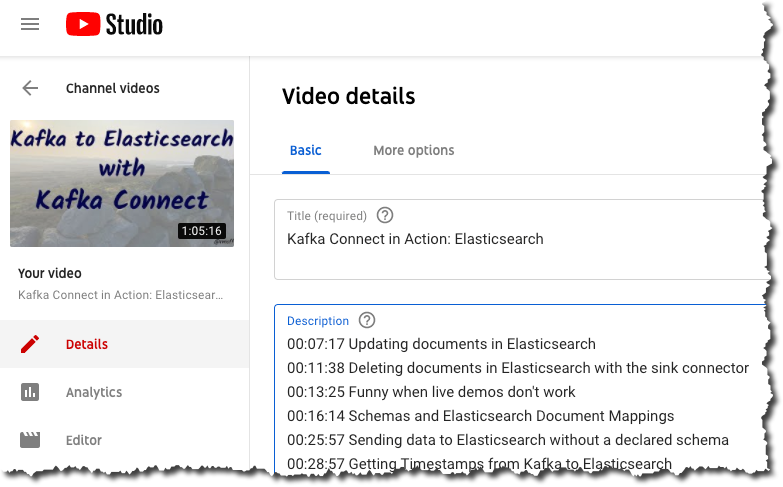Open the hamburger navigation menu

pyautogui.click(x=30, y=24)
